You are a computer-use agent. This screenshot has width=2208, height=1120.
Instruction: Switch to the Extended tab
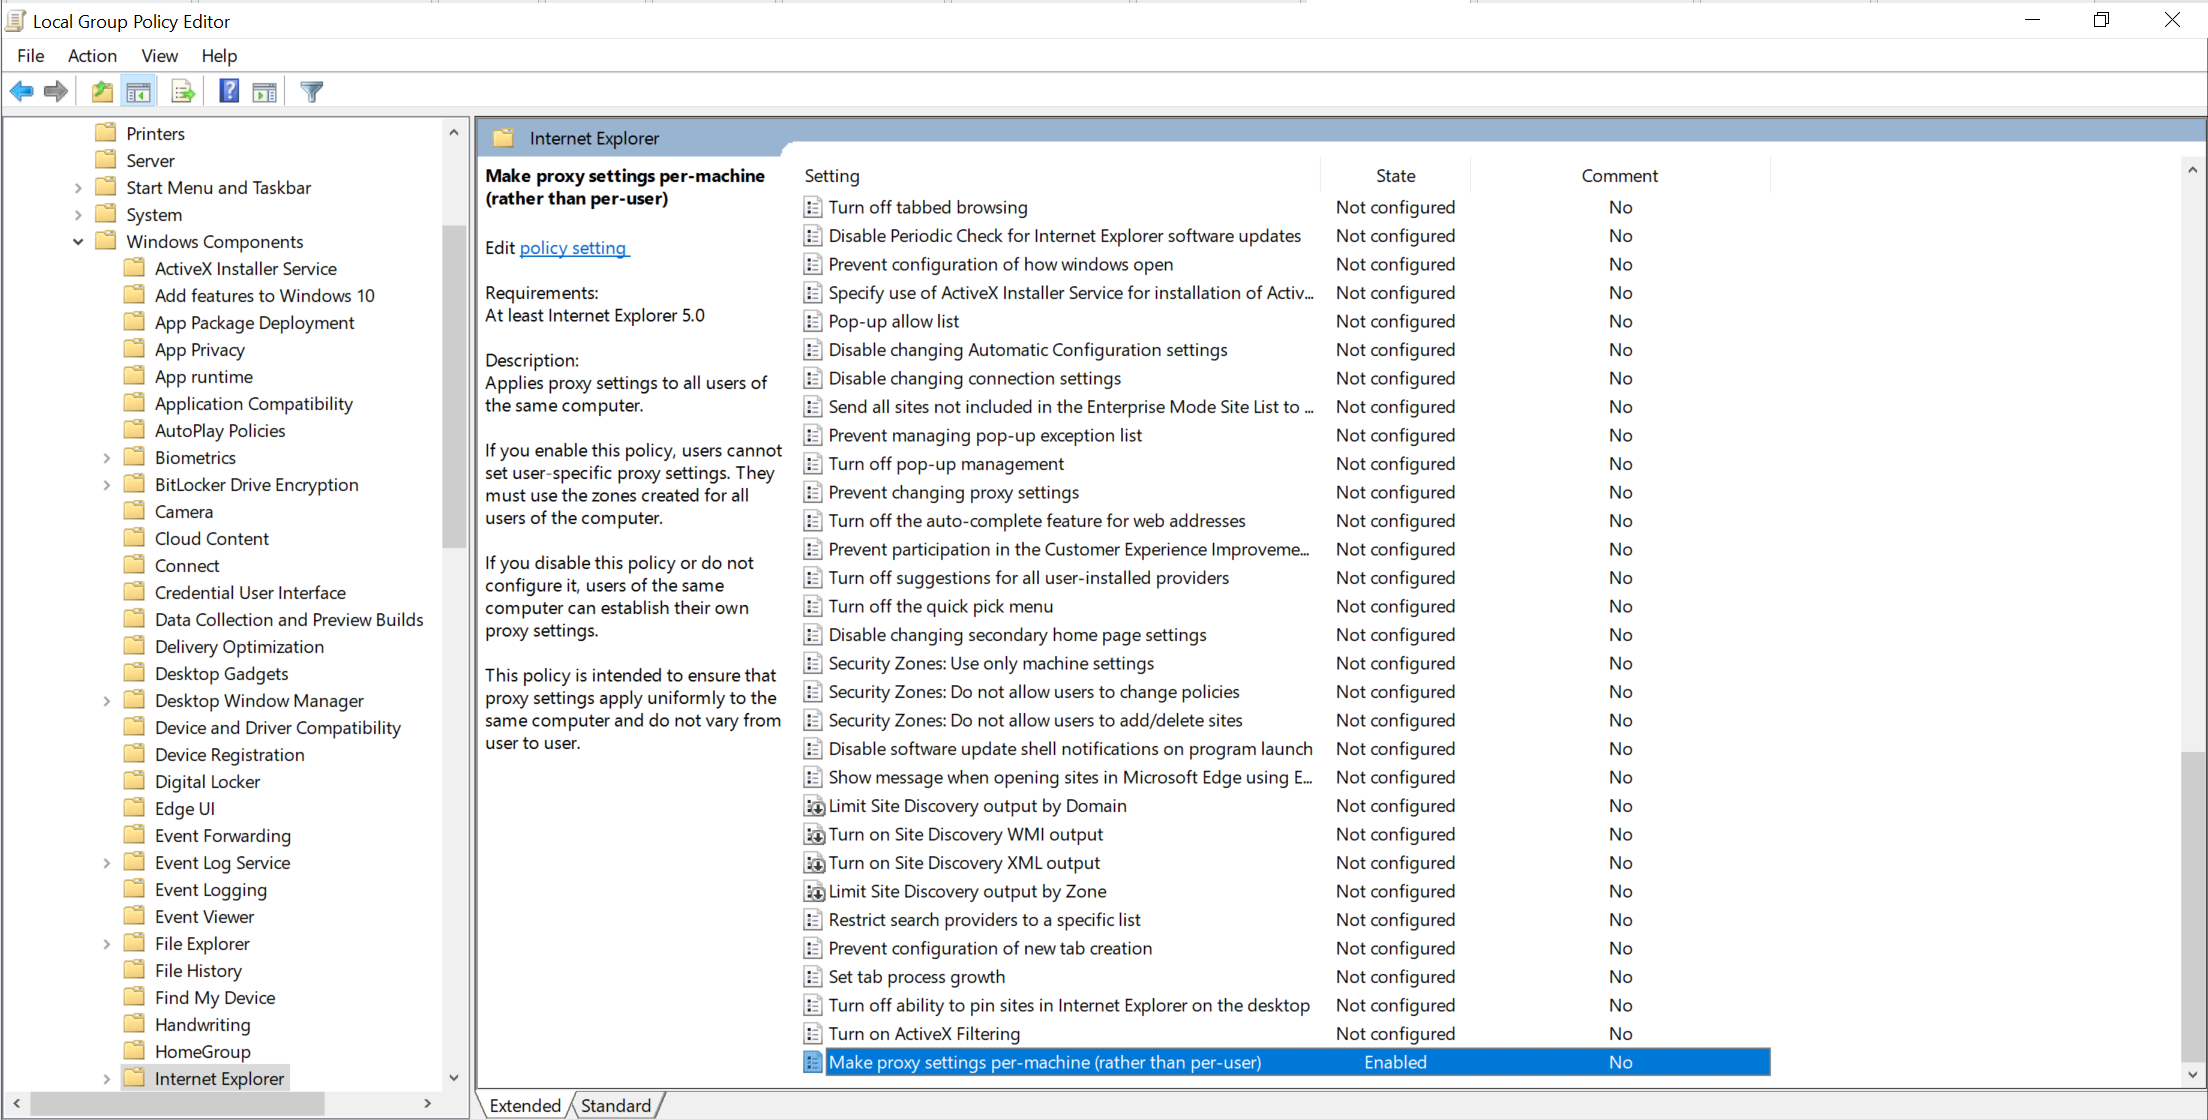[525, 1105]
